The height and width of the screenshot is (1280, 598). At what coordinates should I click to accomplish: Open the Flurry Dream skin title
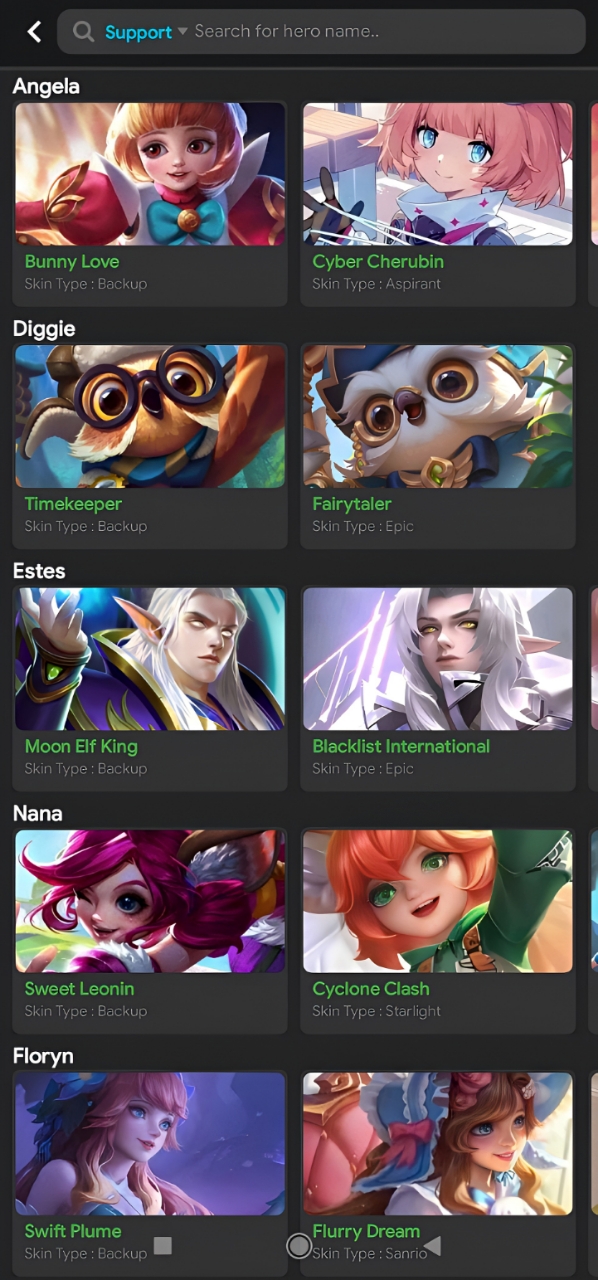coord(366,1231)
